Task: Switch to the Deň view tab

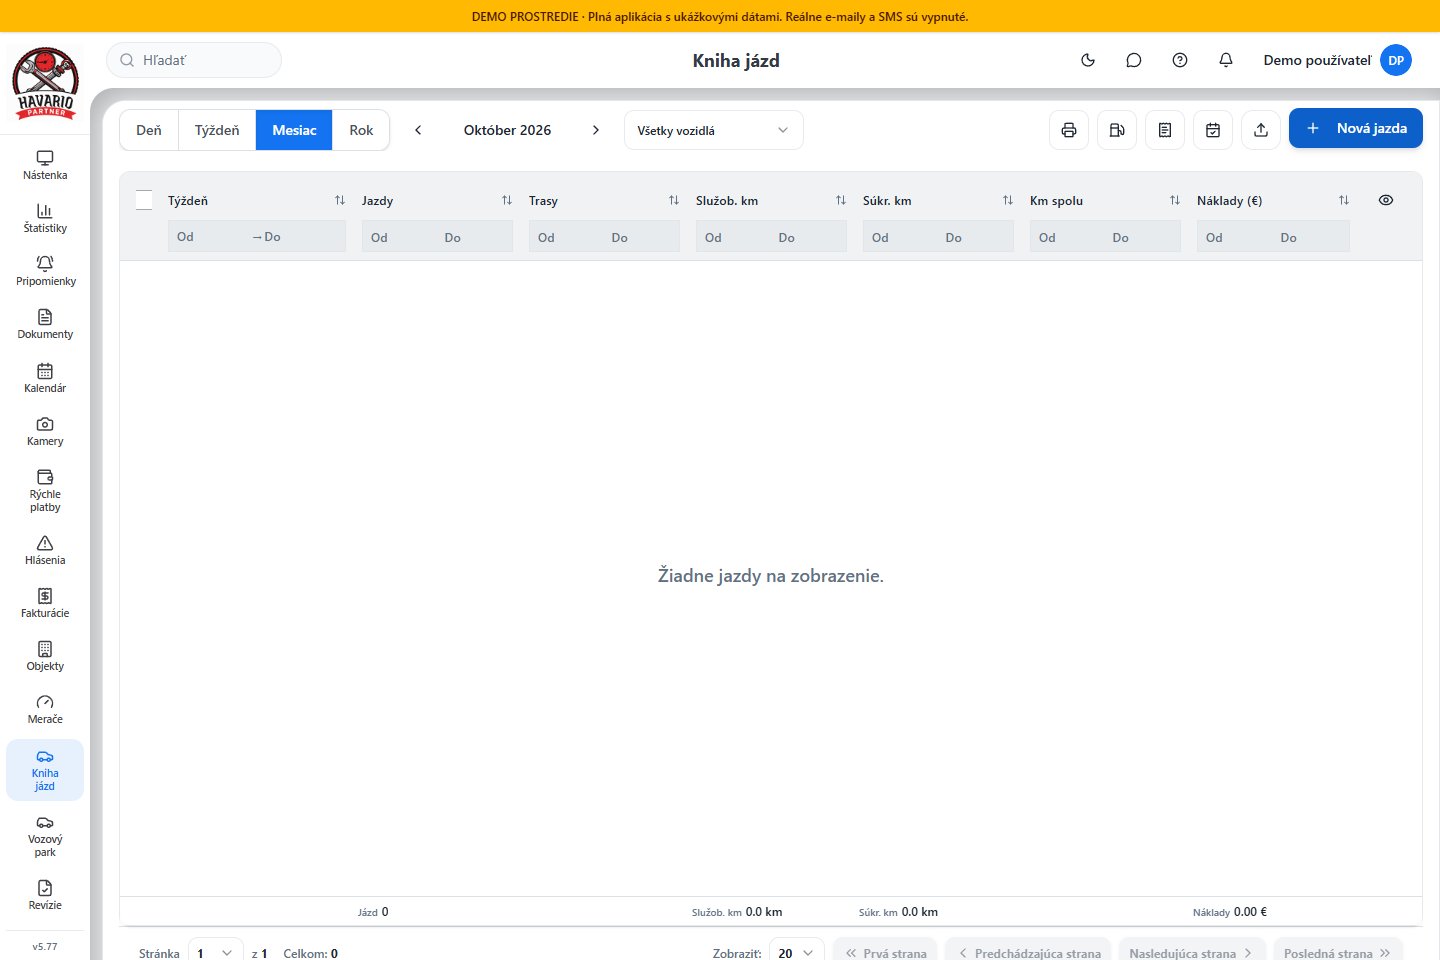Action: pyautogui.click(x=149, y=130)
